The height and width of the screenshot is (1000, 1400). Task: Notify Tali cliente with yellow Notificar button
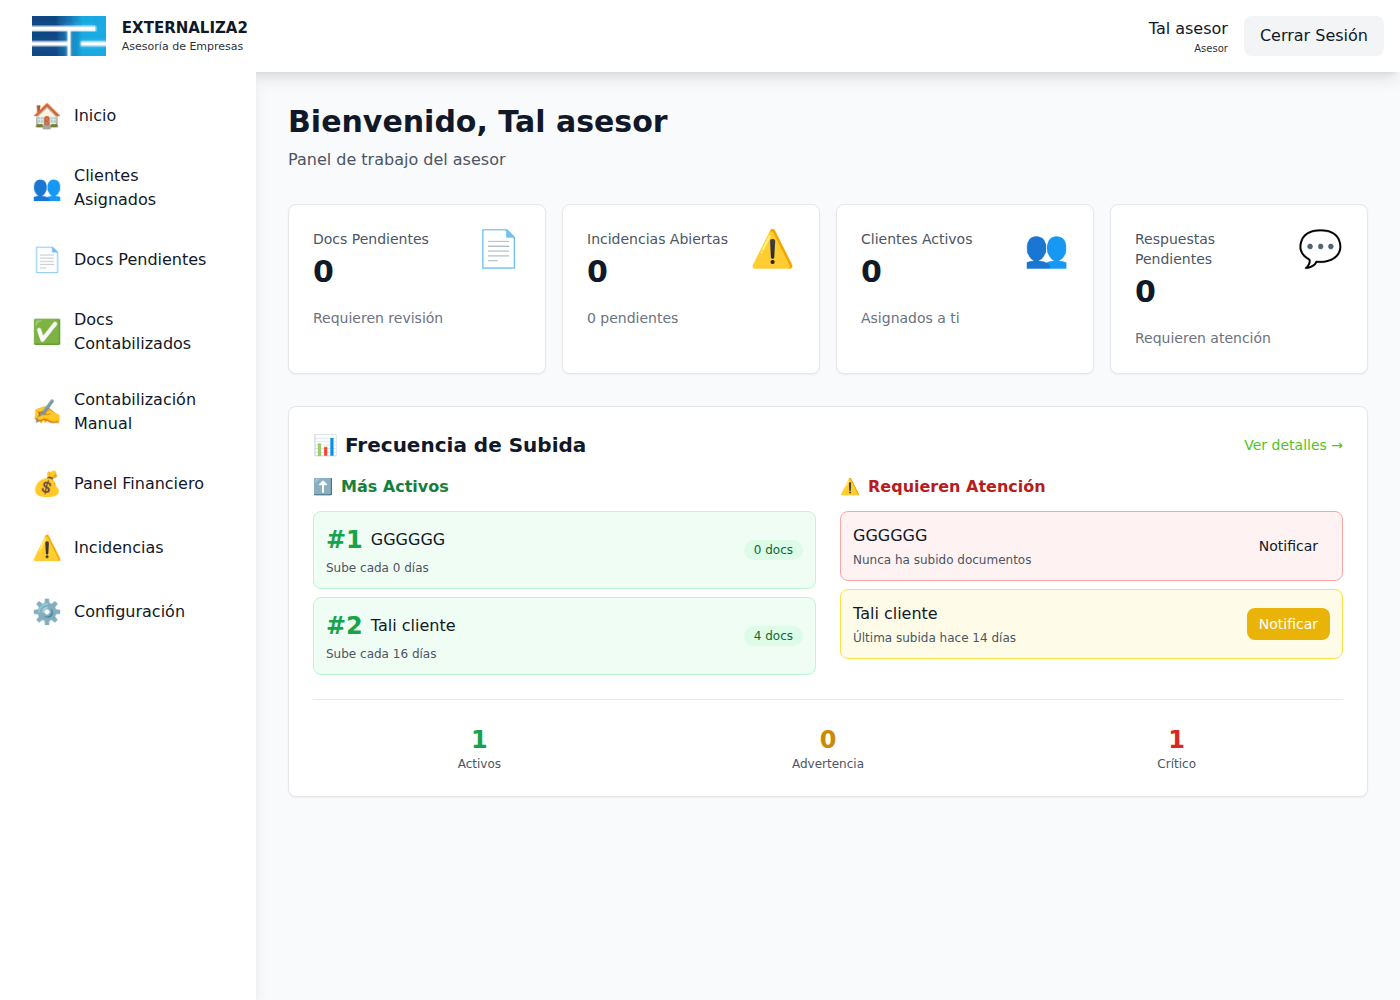(1287, 624)
